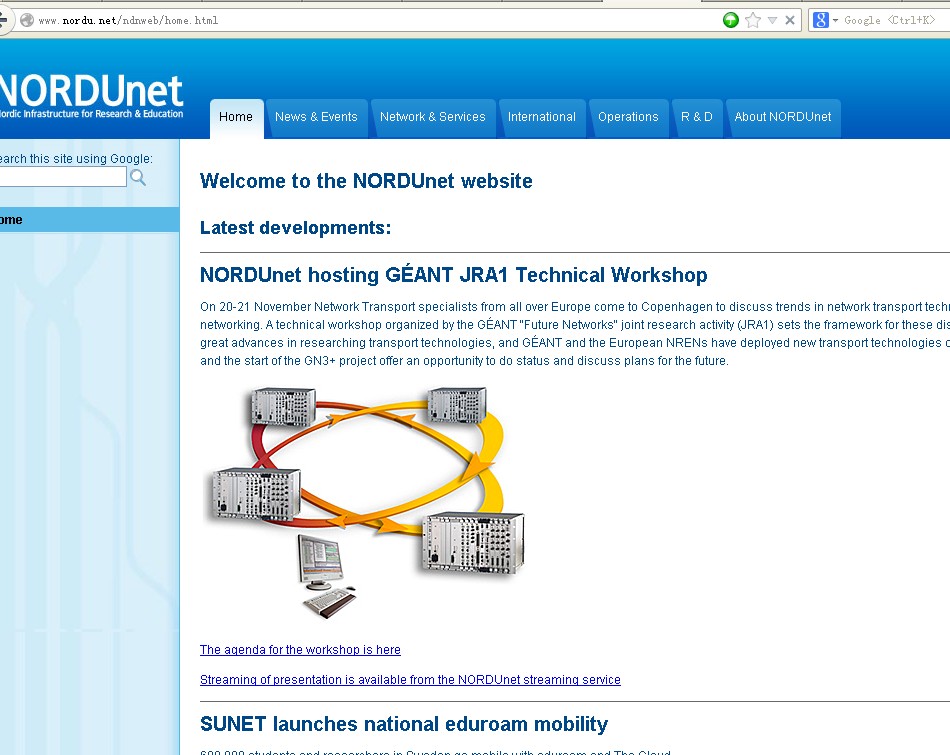The height and width of the screenshot is (755, 950).
Task: Select Home in the left sidebar
Action: pos(89,220)
